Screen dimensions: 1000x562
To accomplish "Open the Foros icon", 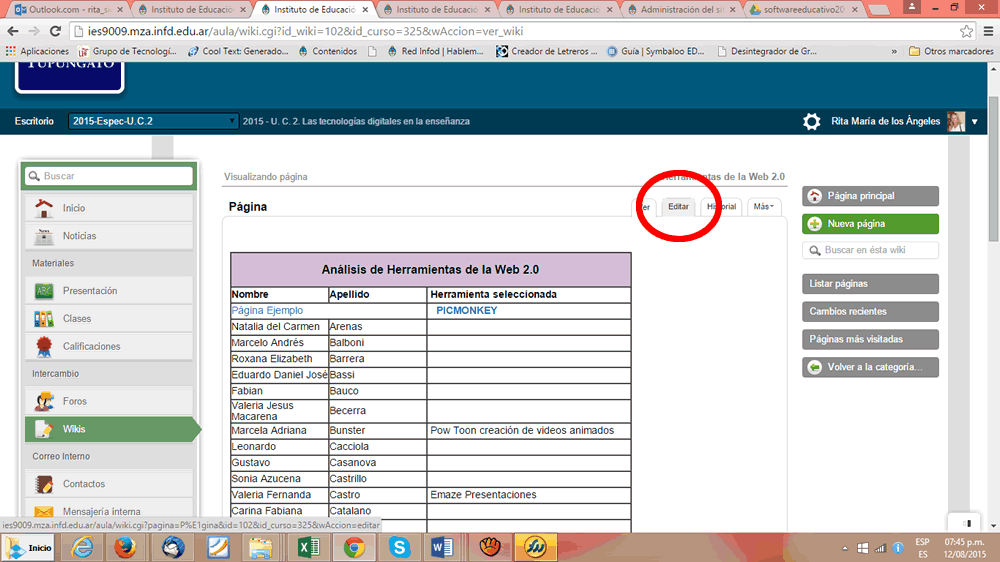I will coord(43,401).
